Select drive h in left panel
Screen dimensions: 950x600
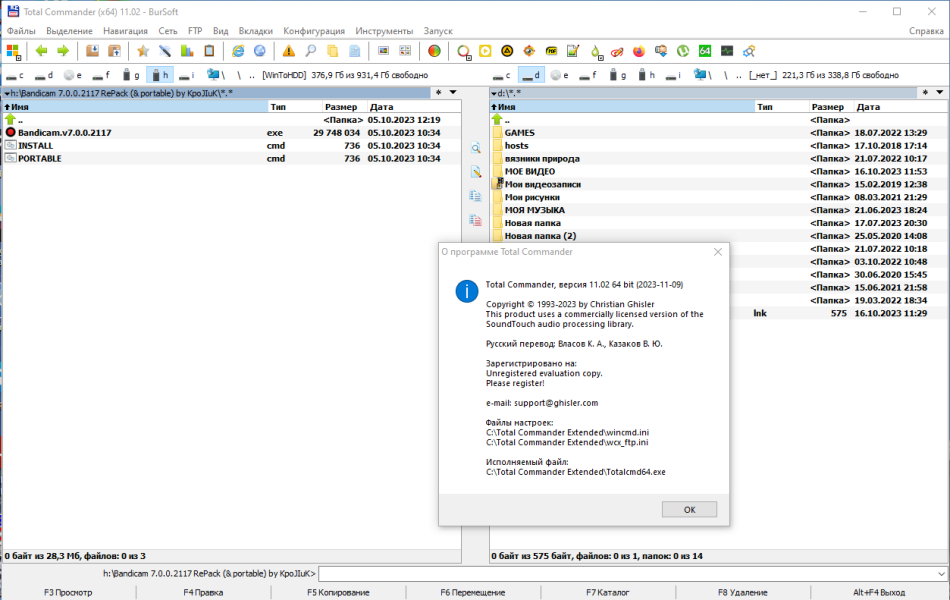point(160,75)
